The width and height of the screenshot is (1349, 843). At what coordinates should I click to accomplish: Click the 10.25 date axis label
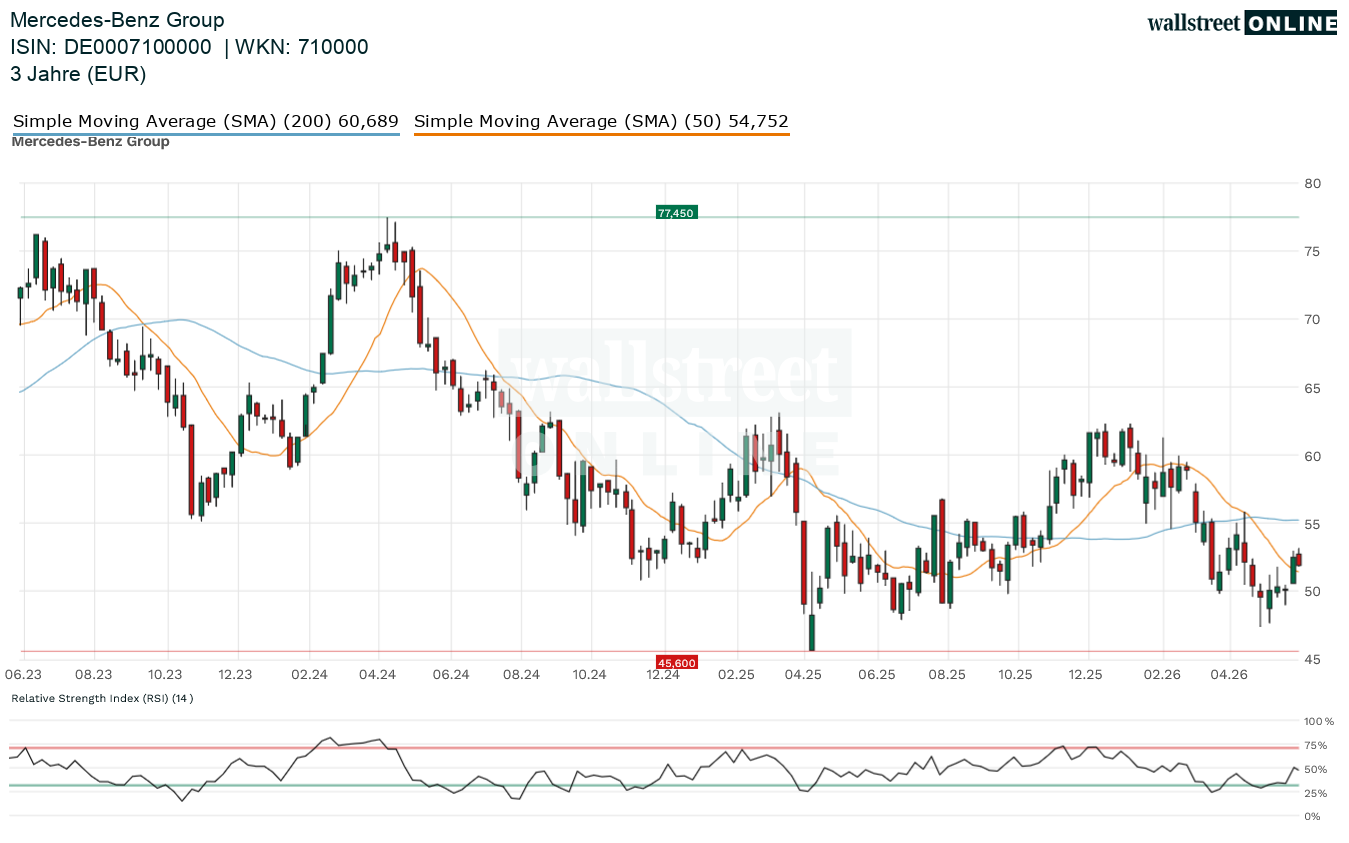tap(1015, 675)
